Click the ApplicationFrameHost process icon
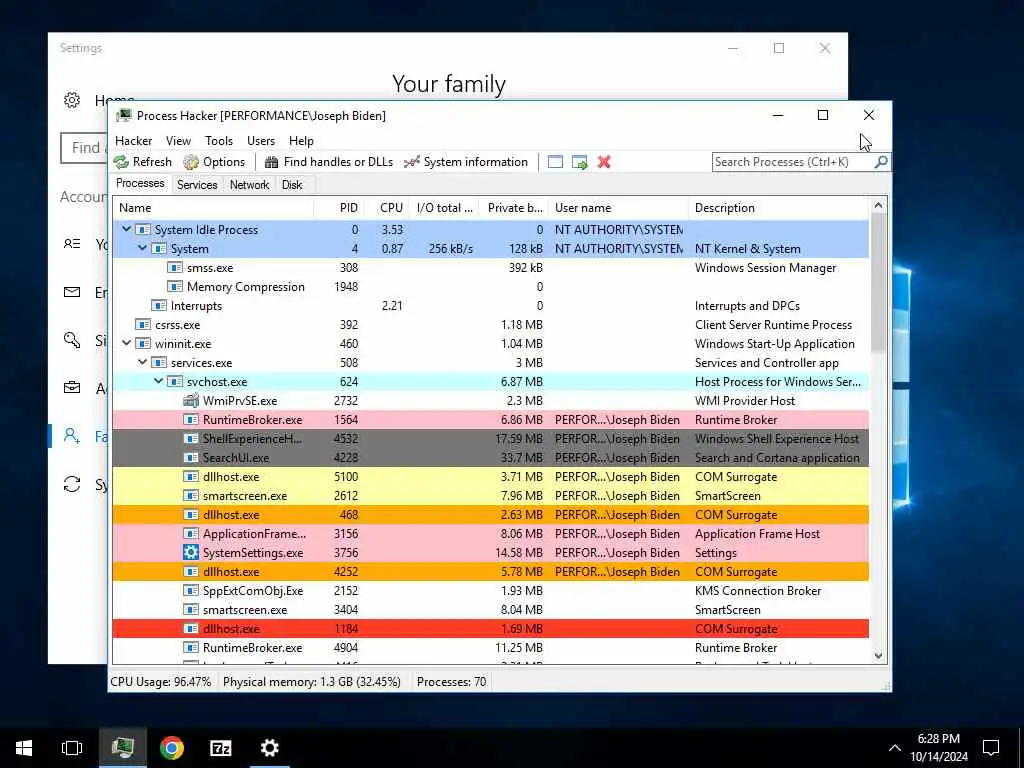The image size is (1024, 768). click(191, 534)
